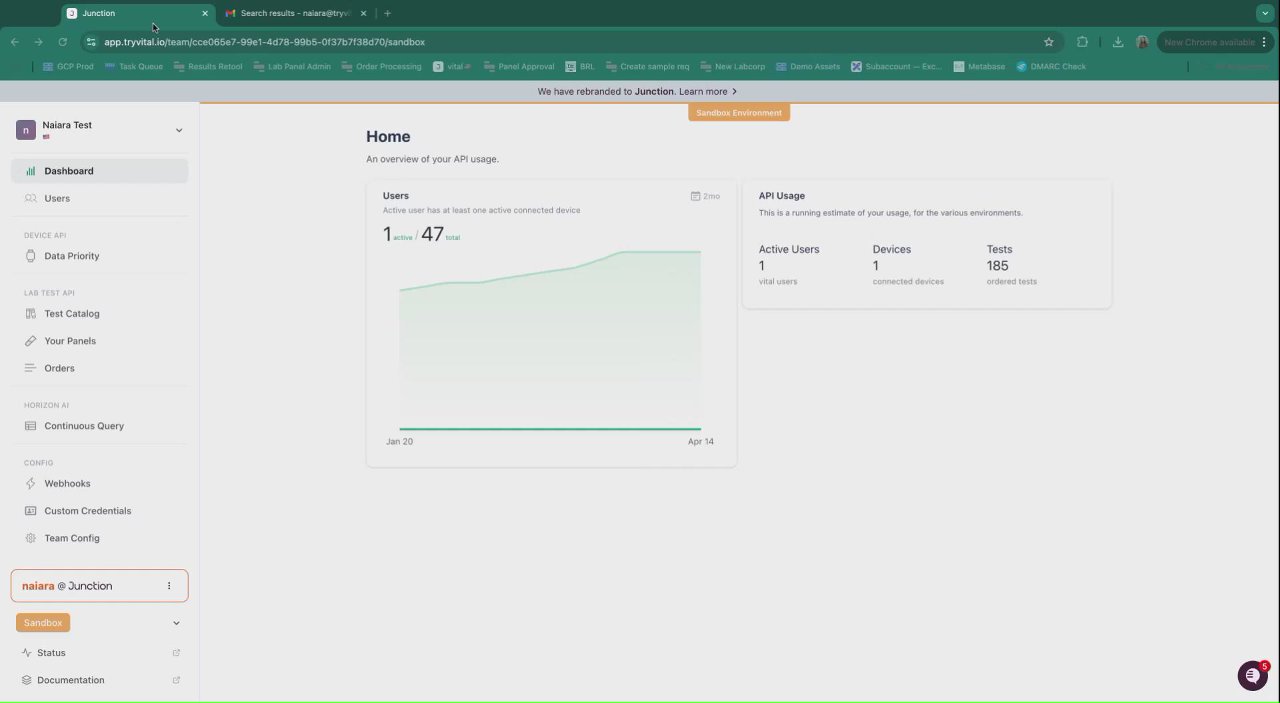Click the Apr 14 chart axis label
The height and width of the screenshot is (703, 1280).
[x=701, y=441]
